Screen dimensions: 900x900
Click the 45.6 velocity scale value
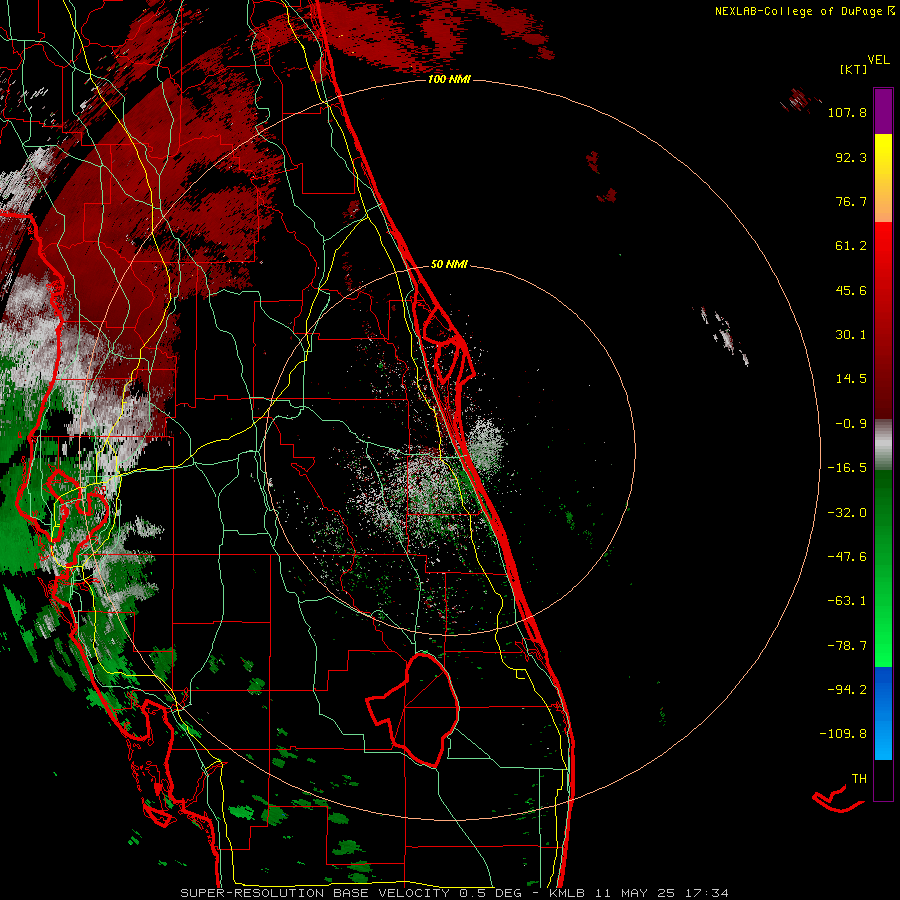pyautogui.click(x=851, y=290)
